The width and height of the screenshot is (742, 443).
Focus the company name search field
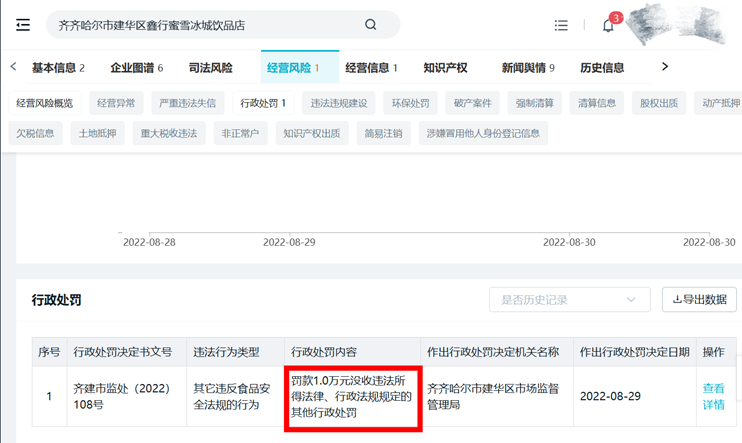223,25
